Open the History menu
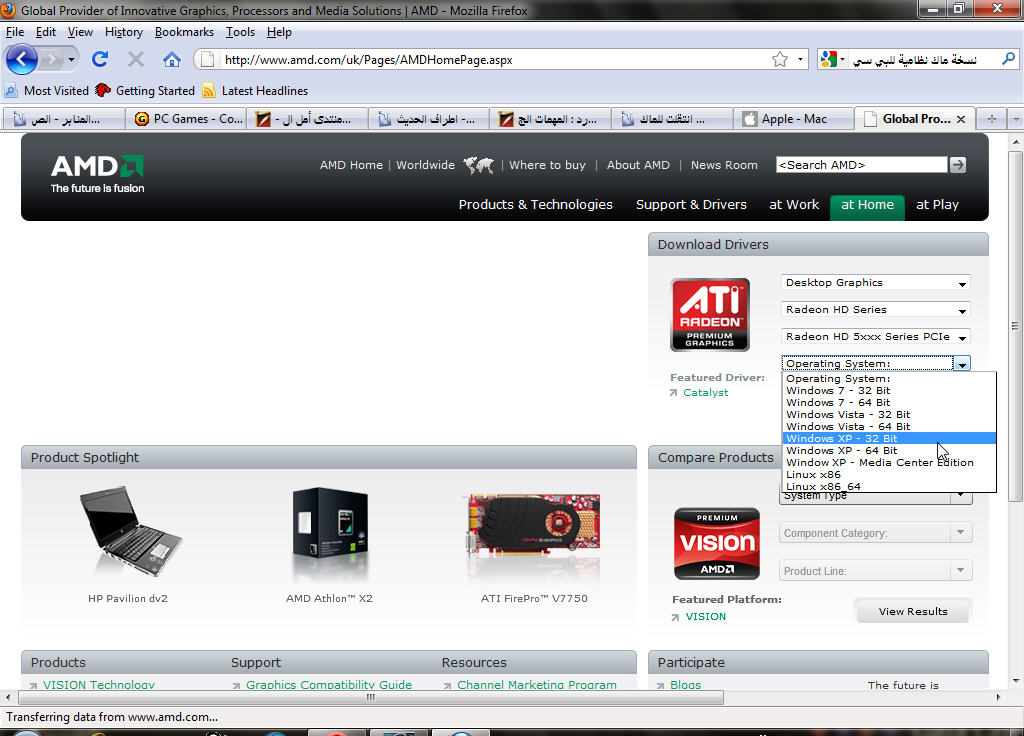 pyautogui.click(x=124, y=32)
